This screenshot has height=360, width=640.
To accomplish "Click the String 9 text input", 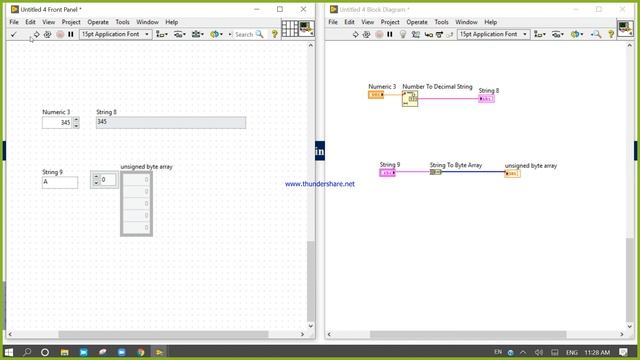I will tap(60, 182).
